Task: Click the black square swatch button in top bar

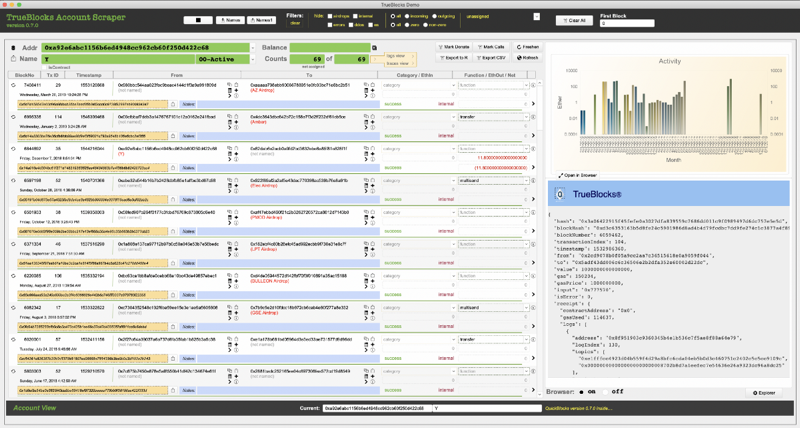Action: point(198,20)
